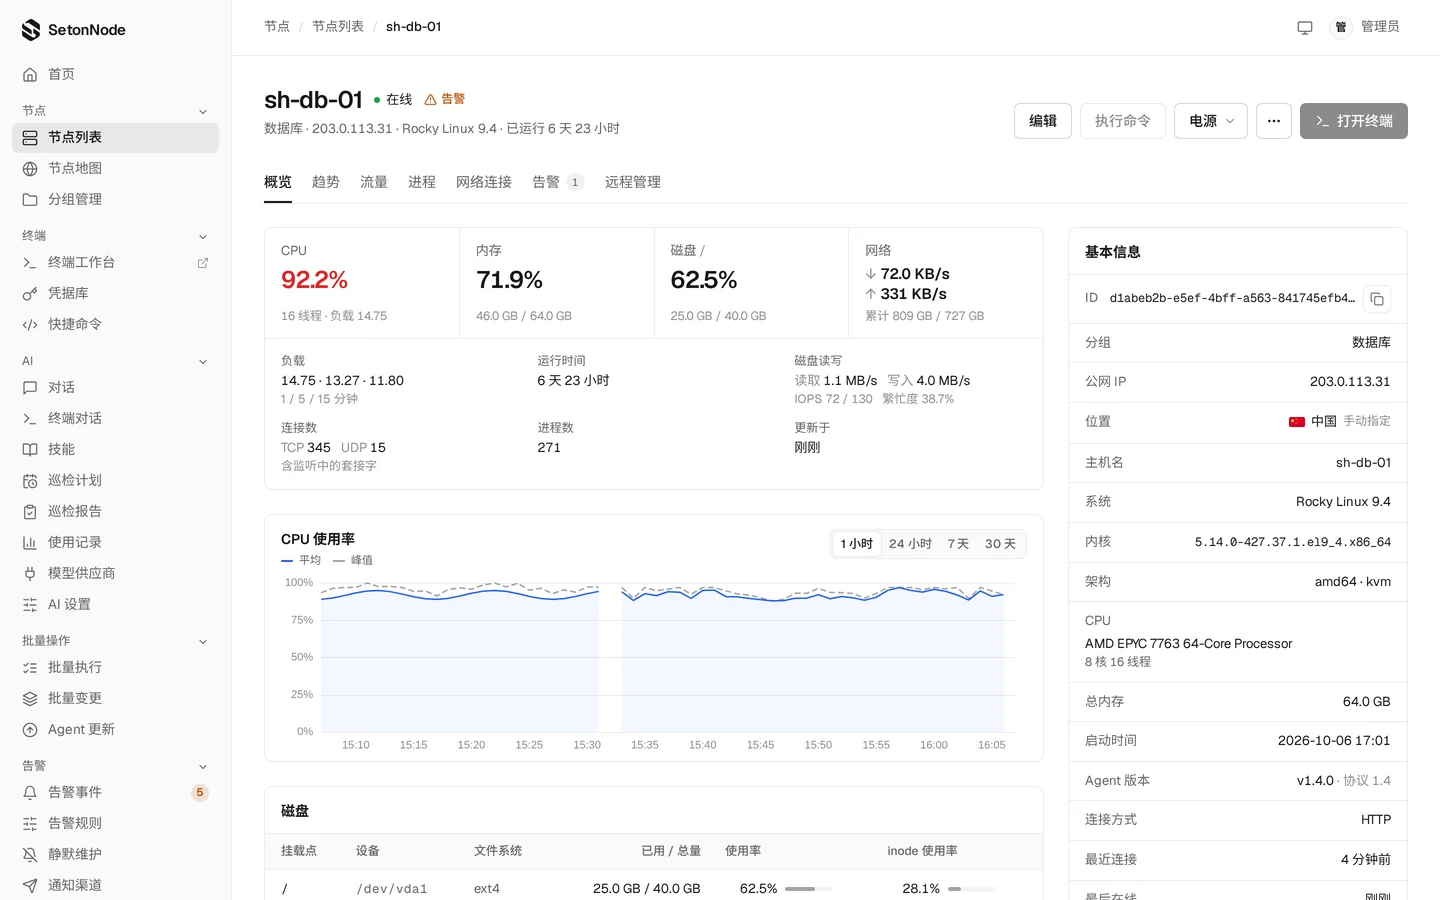Screen dimensions: 1440x900
Task: Open 模型供应商 plug icon
Action: click(x=30, y=574)
